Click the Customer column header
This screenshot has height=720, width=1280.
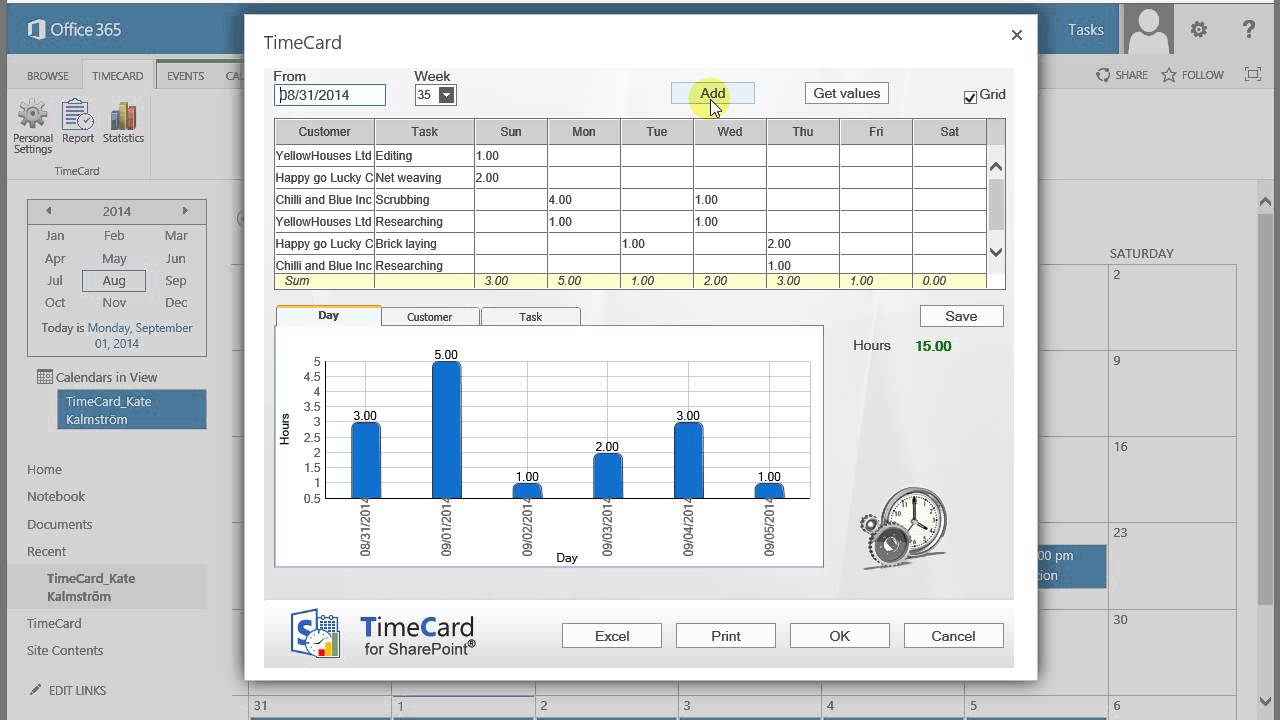pos(324,131)
